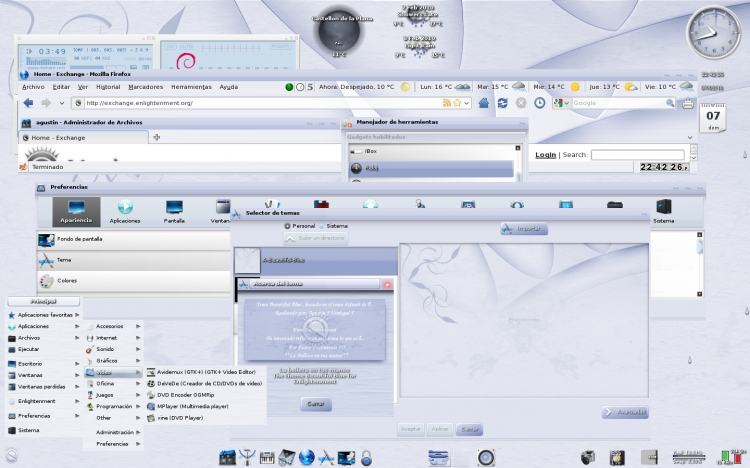
Task: Open the Firefox Historial menu
Action: pos(108,87)
